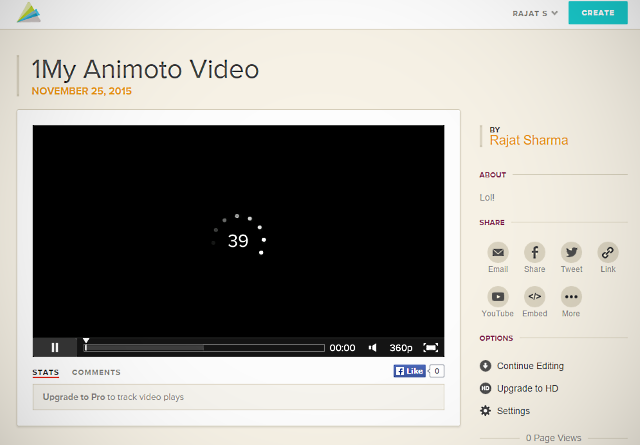Click the playhead marker on timeline
The width and height of the screenshot is (640, 445).
86,340
